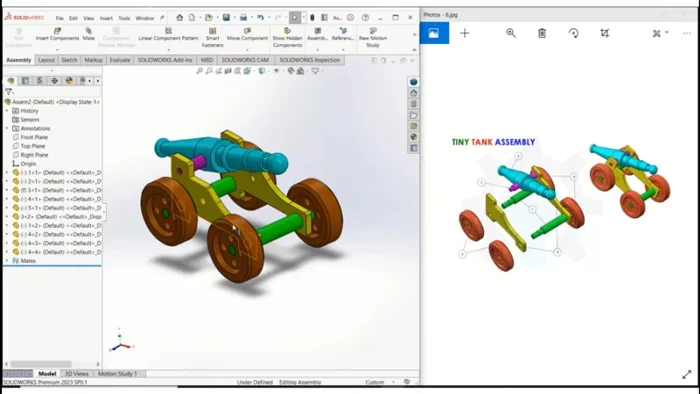700x394 pixels.
Task: Open the Insert Components dropdown arrow
Action: [x=57, y=49]
